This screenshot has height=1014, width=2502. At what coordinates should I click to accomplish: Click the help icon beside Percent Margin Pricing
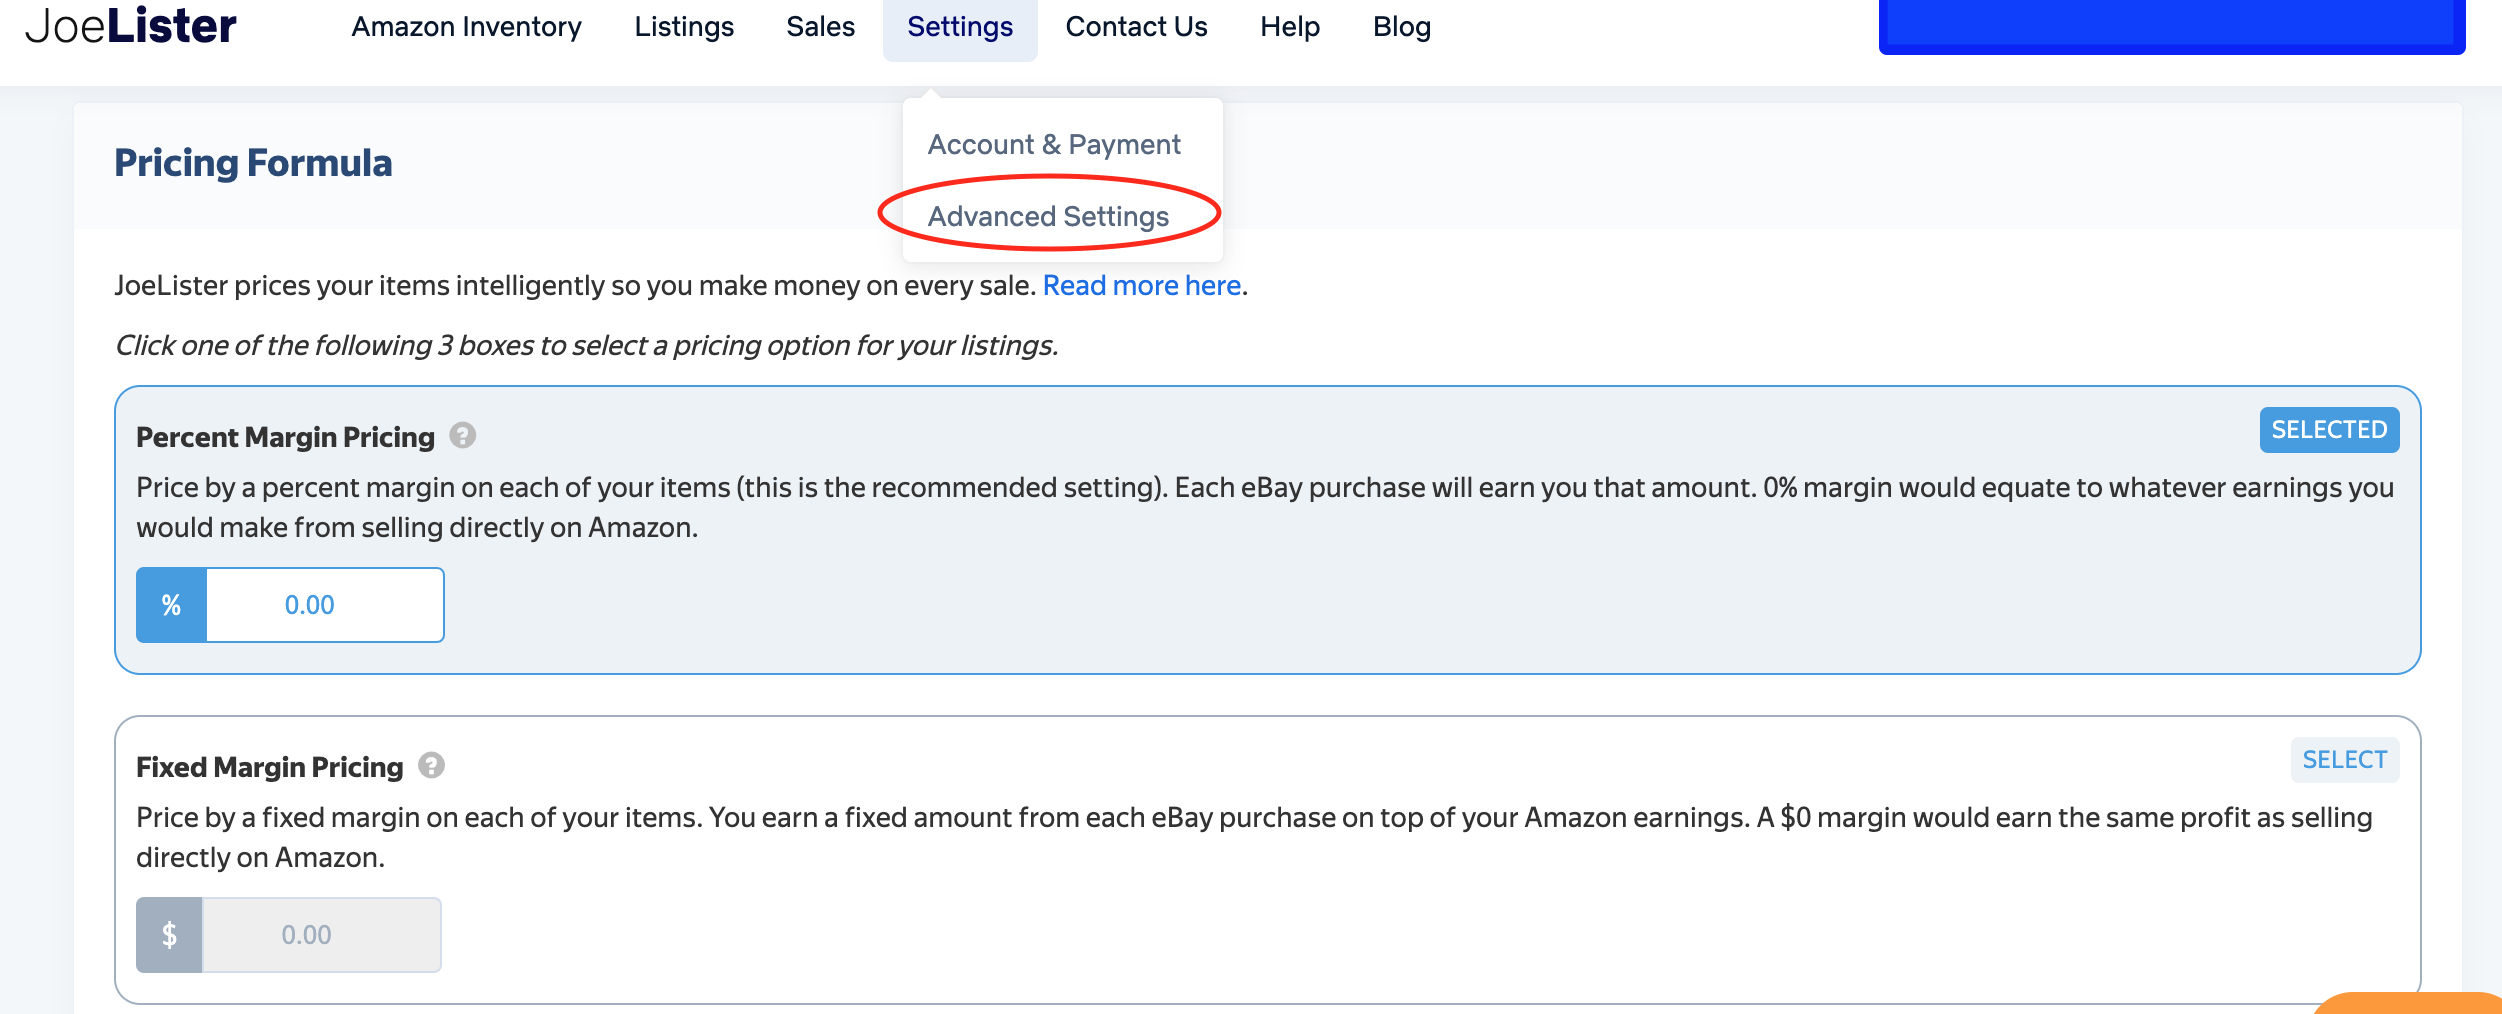pyautogui.click(x=462, y=435)
